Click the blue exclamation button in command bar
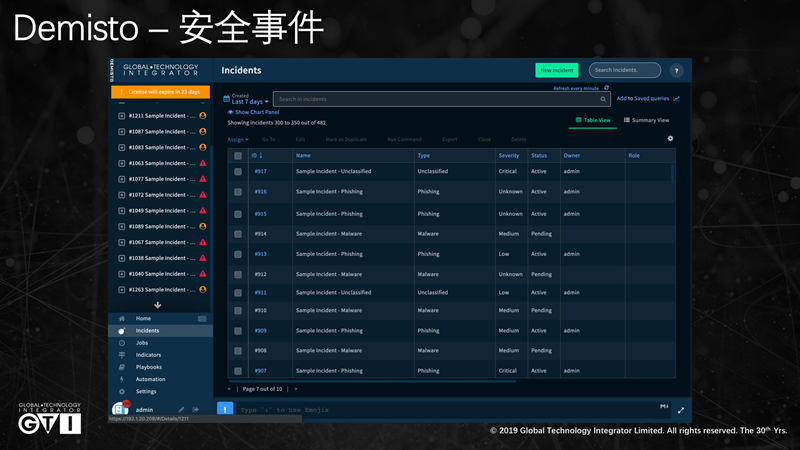Image resolution: width=800 pixels, height=450 pixels. coord(225,409)
